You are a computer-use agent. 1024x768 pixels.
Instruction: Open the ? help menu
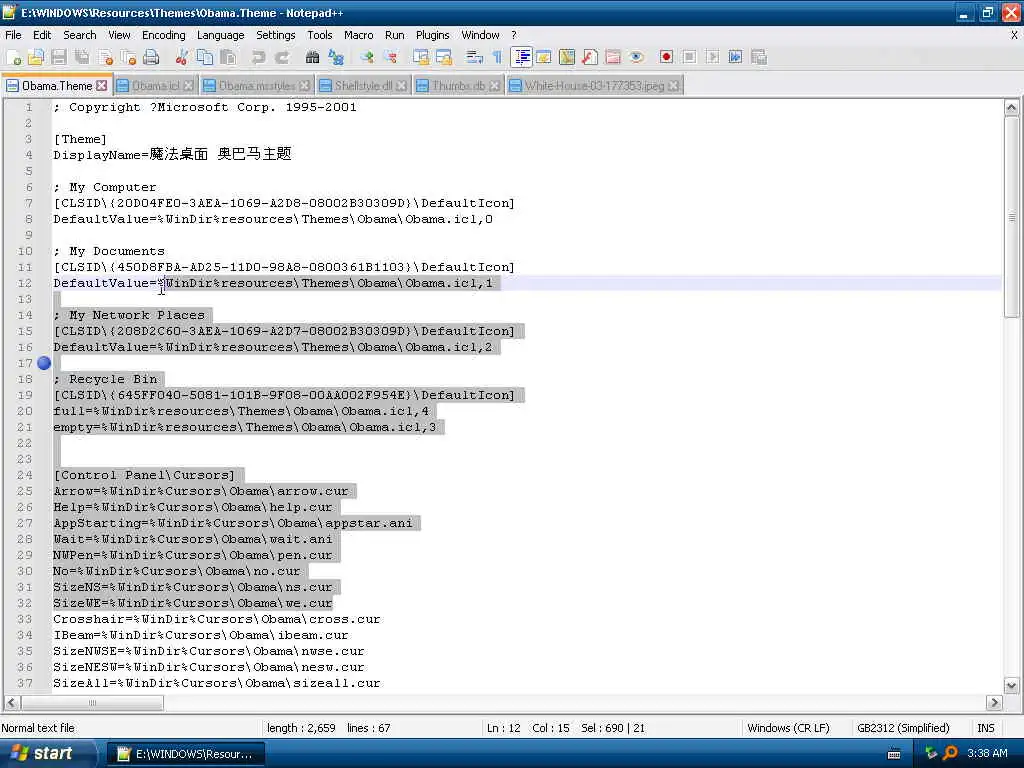pos(514,35)
